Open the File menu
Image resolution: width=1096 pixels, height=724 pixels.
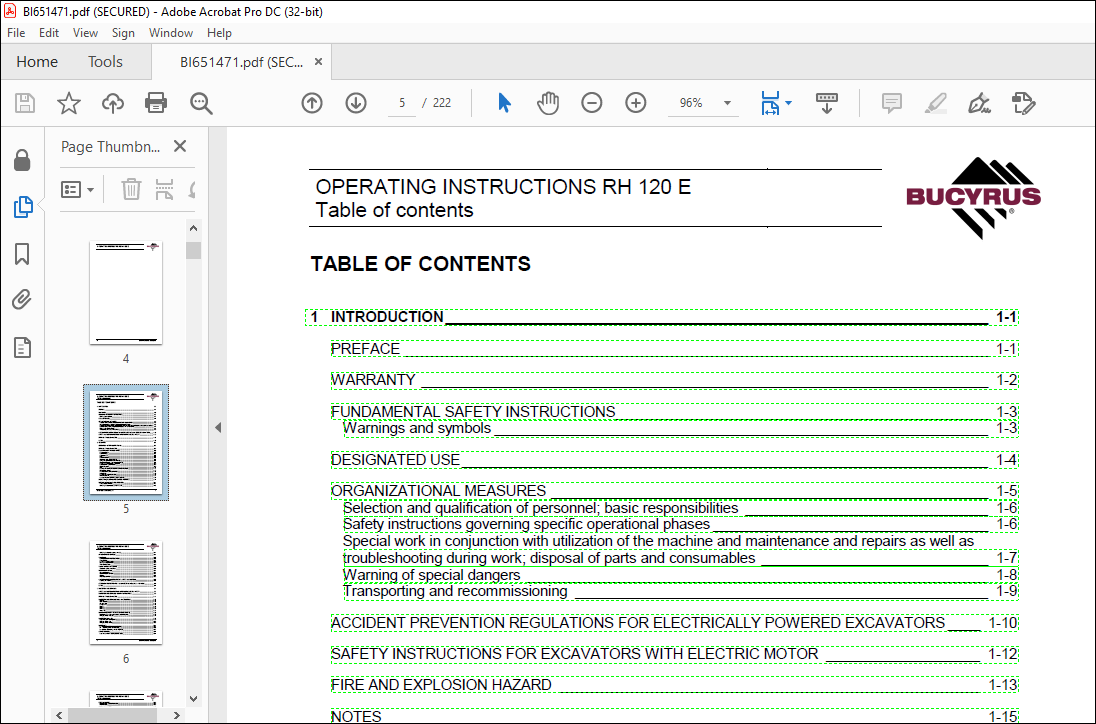pos(16,33)
